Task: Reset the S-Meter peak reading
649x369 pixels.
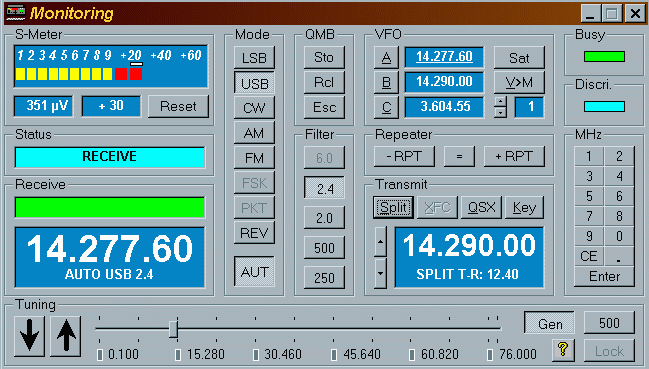Action: pyautogui.click(x=178, y=106)
